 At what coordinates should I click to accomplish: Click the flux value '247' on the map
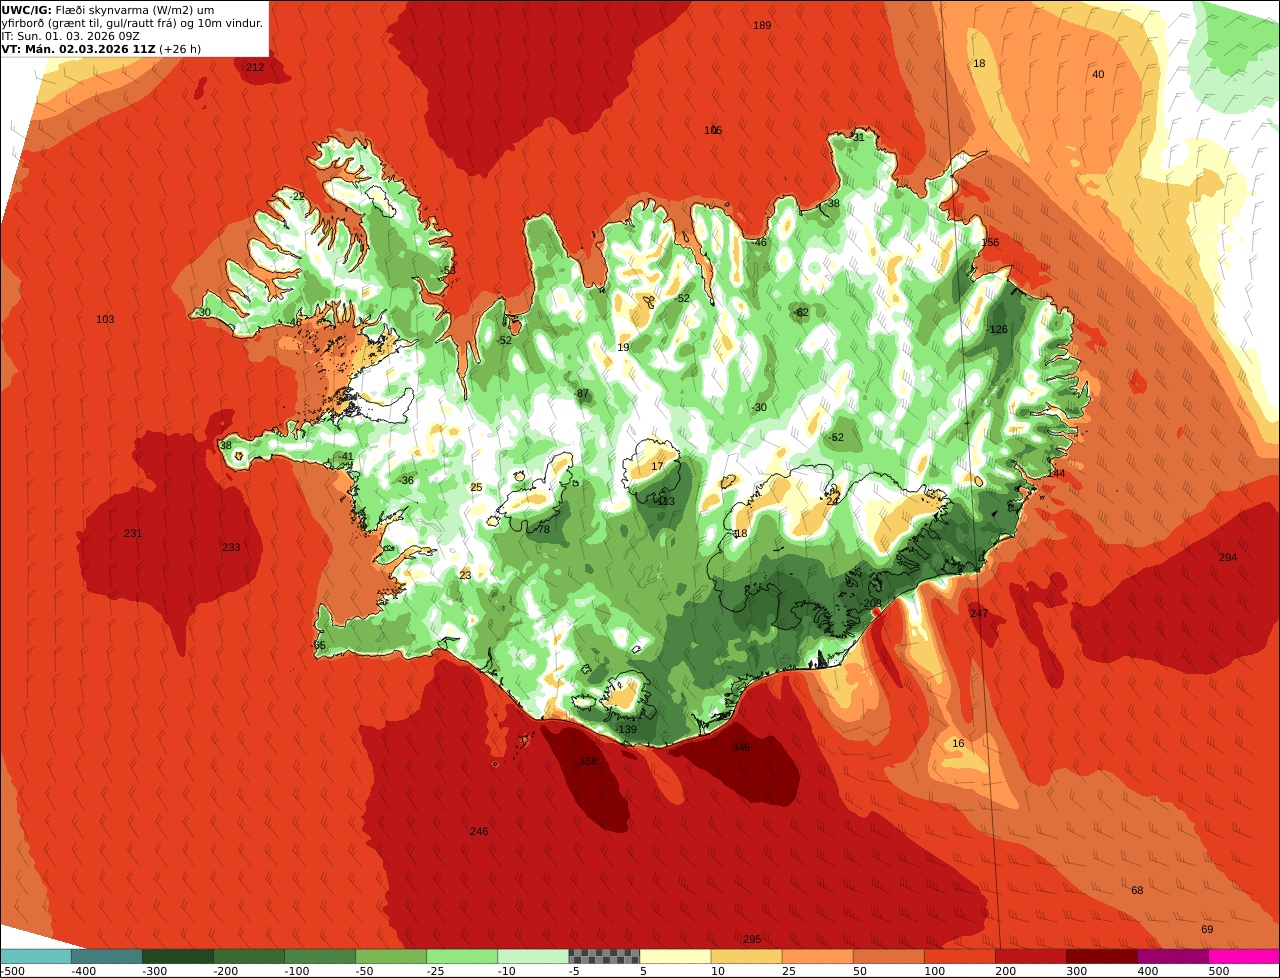pos(979,613)
